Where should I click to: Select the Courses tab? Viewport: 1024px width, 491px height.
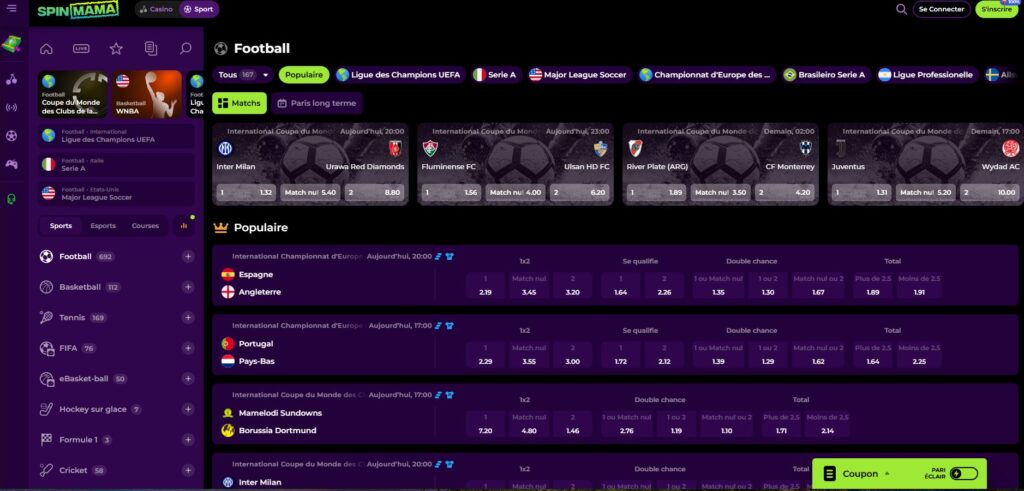(145, 226)
